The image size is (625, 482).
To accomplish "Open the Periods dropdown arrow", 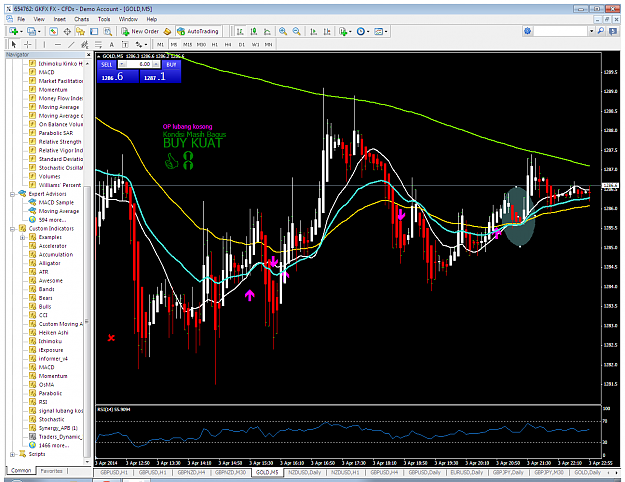I will [368, 31].
